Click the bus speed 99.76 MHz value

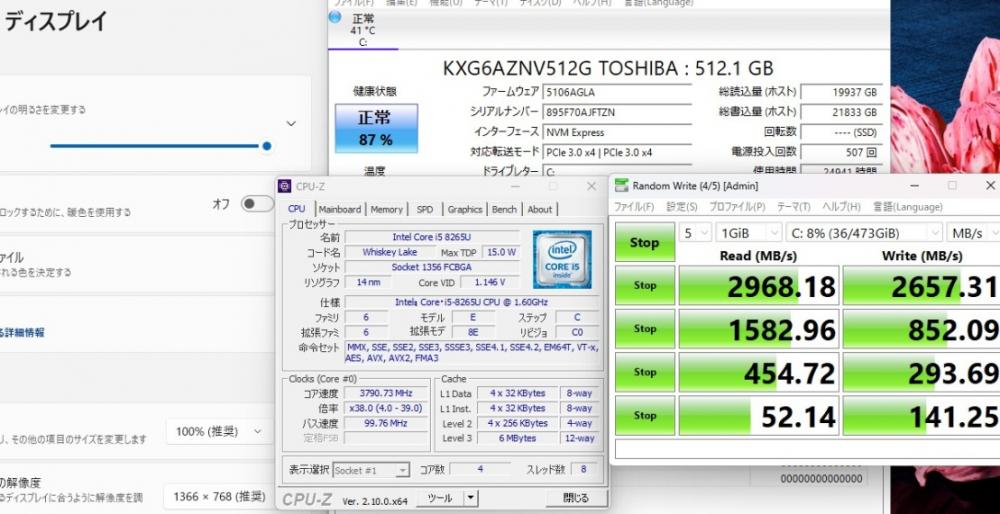click(386, 423)
